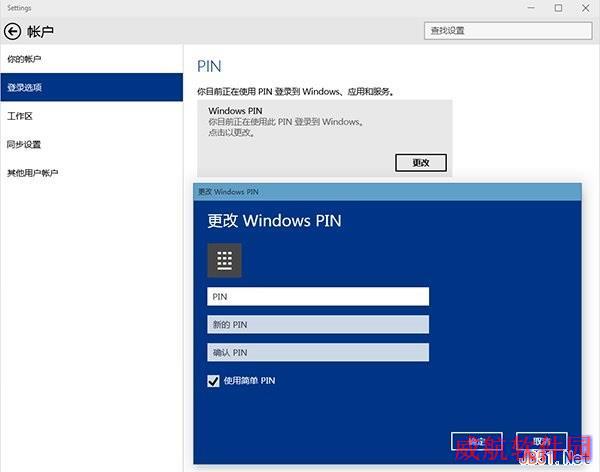600x472 pixels.
Task: Open 工作区 settings section
Action: pos(91,116)
